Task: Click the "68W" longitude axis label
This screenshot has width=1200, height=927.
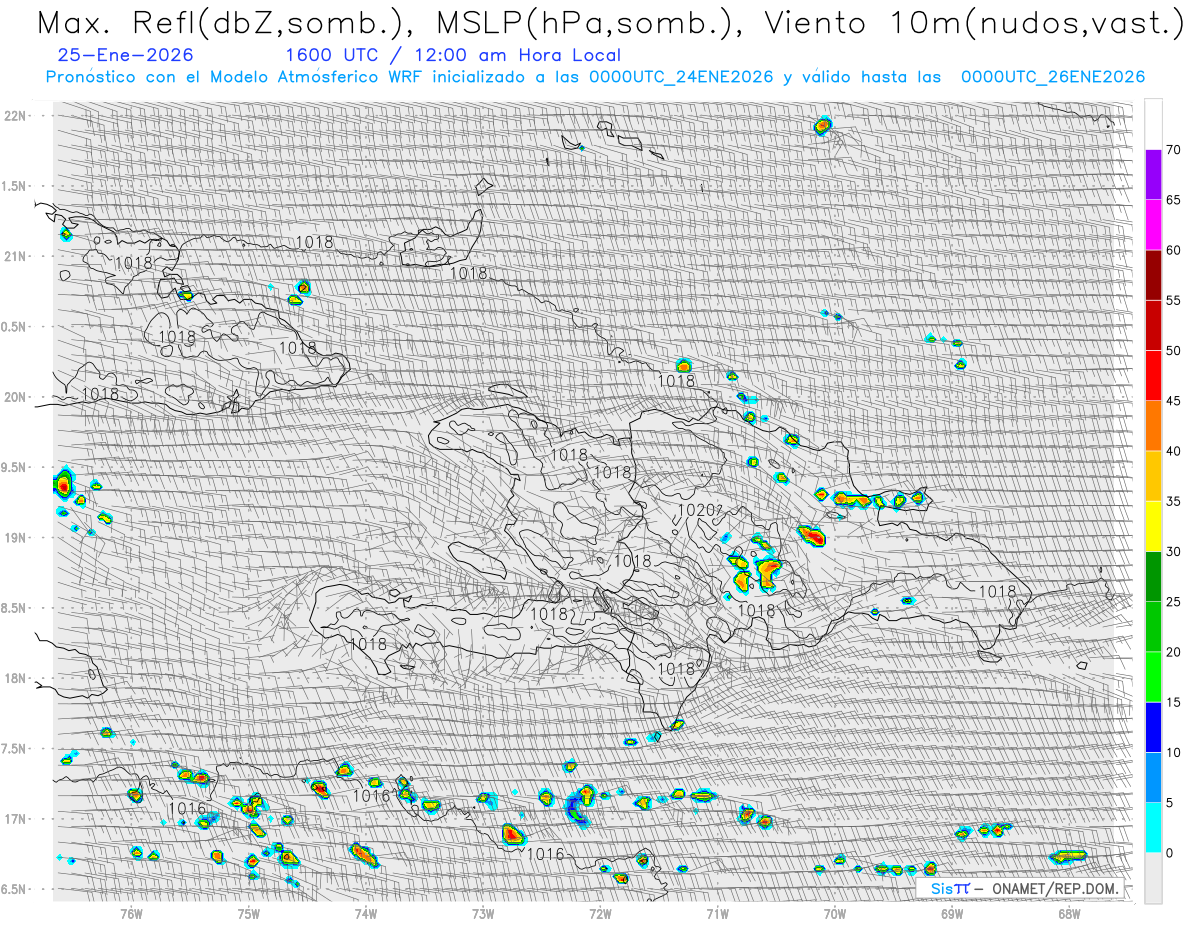Action: coord(1068,913)
